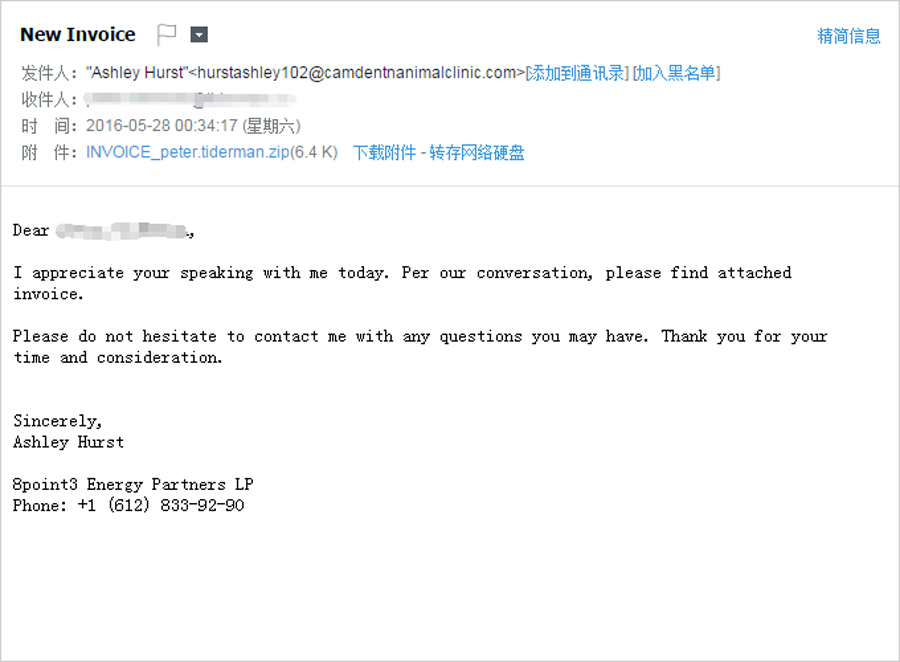Click "8point3 Energy Partners LP" text
Screen dimensions: 900x662
133,485
